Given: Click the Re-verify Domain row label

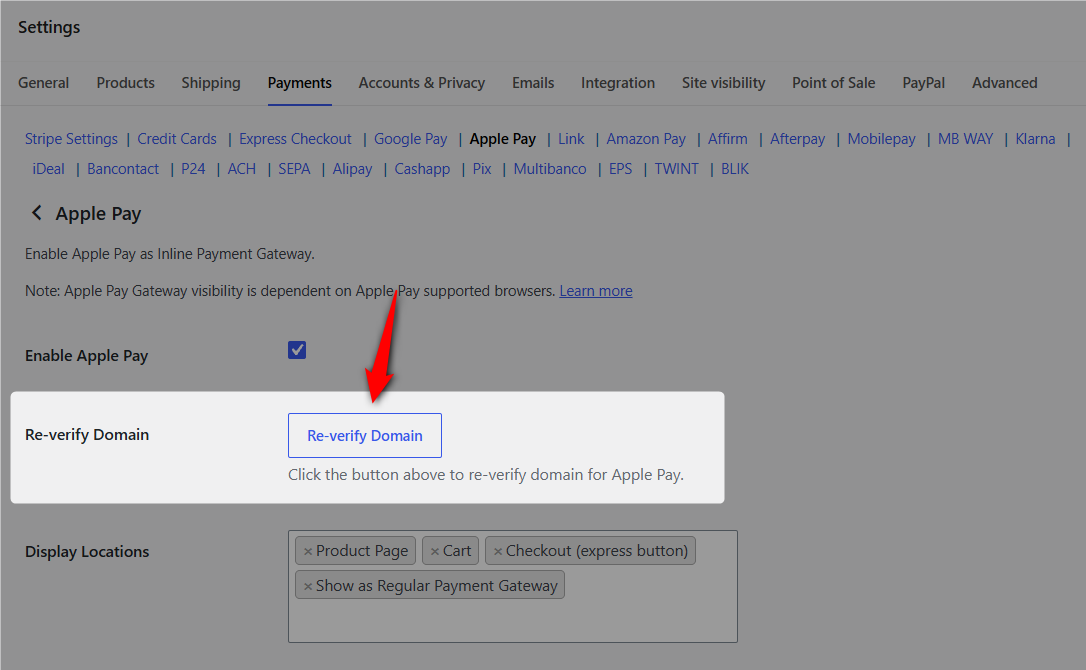Looking at the screenshot, I should coord(87,434).
